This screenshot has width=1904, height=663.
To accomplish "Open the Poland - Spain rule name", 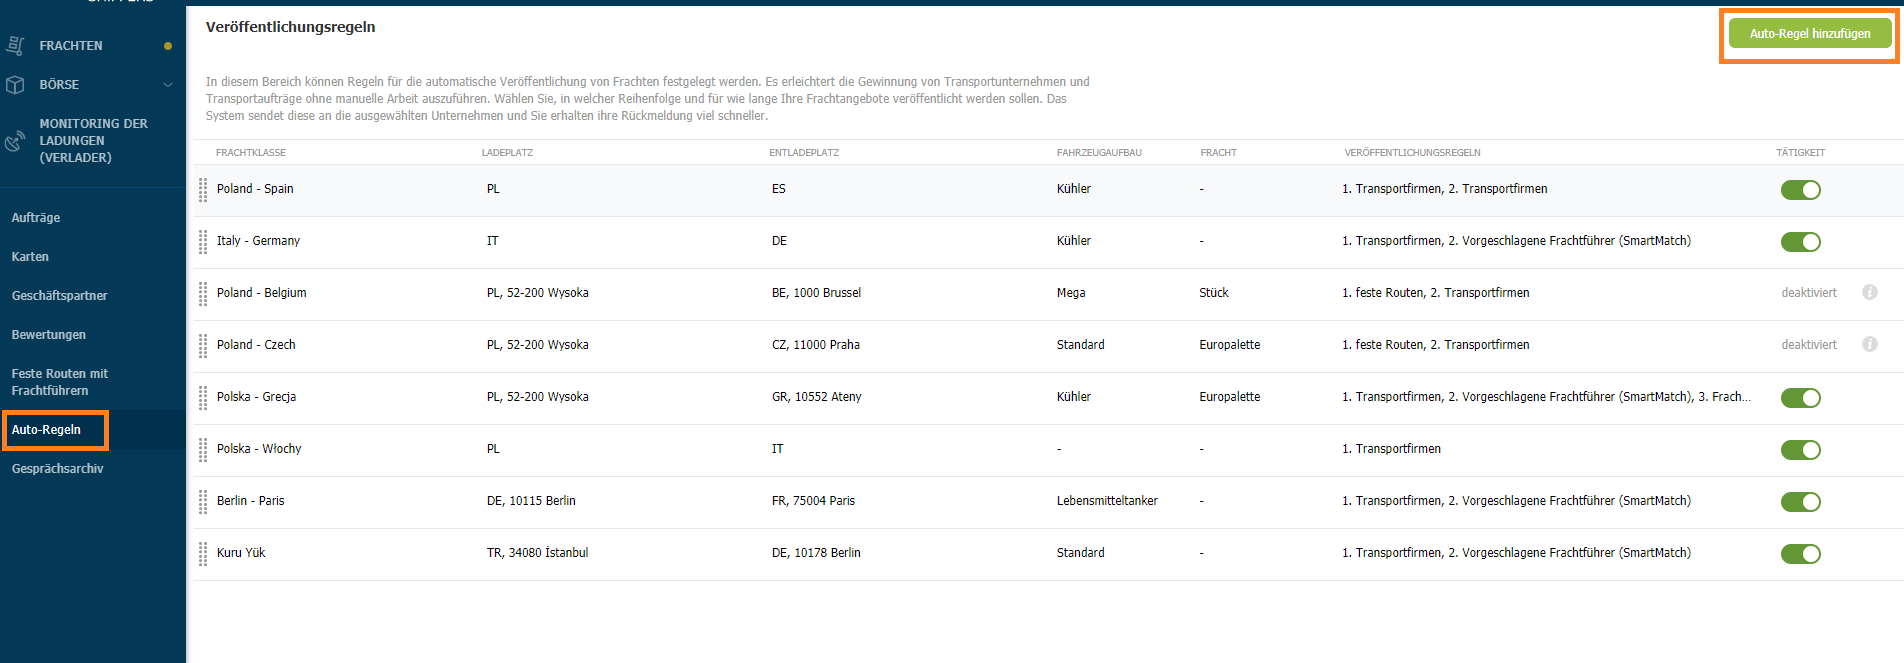I will point(255,189).
